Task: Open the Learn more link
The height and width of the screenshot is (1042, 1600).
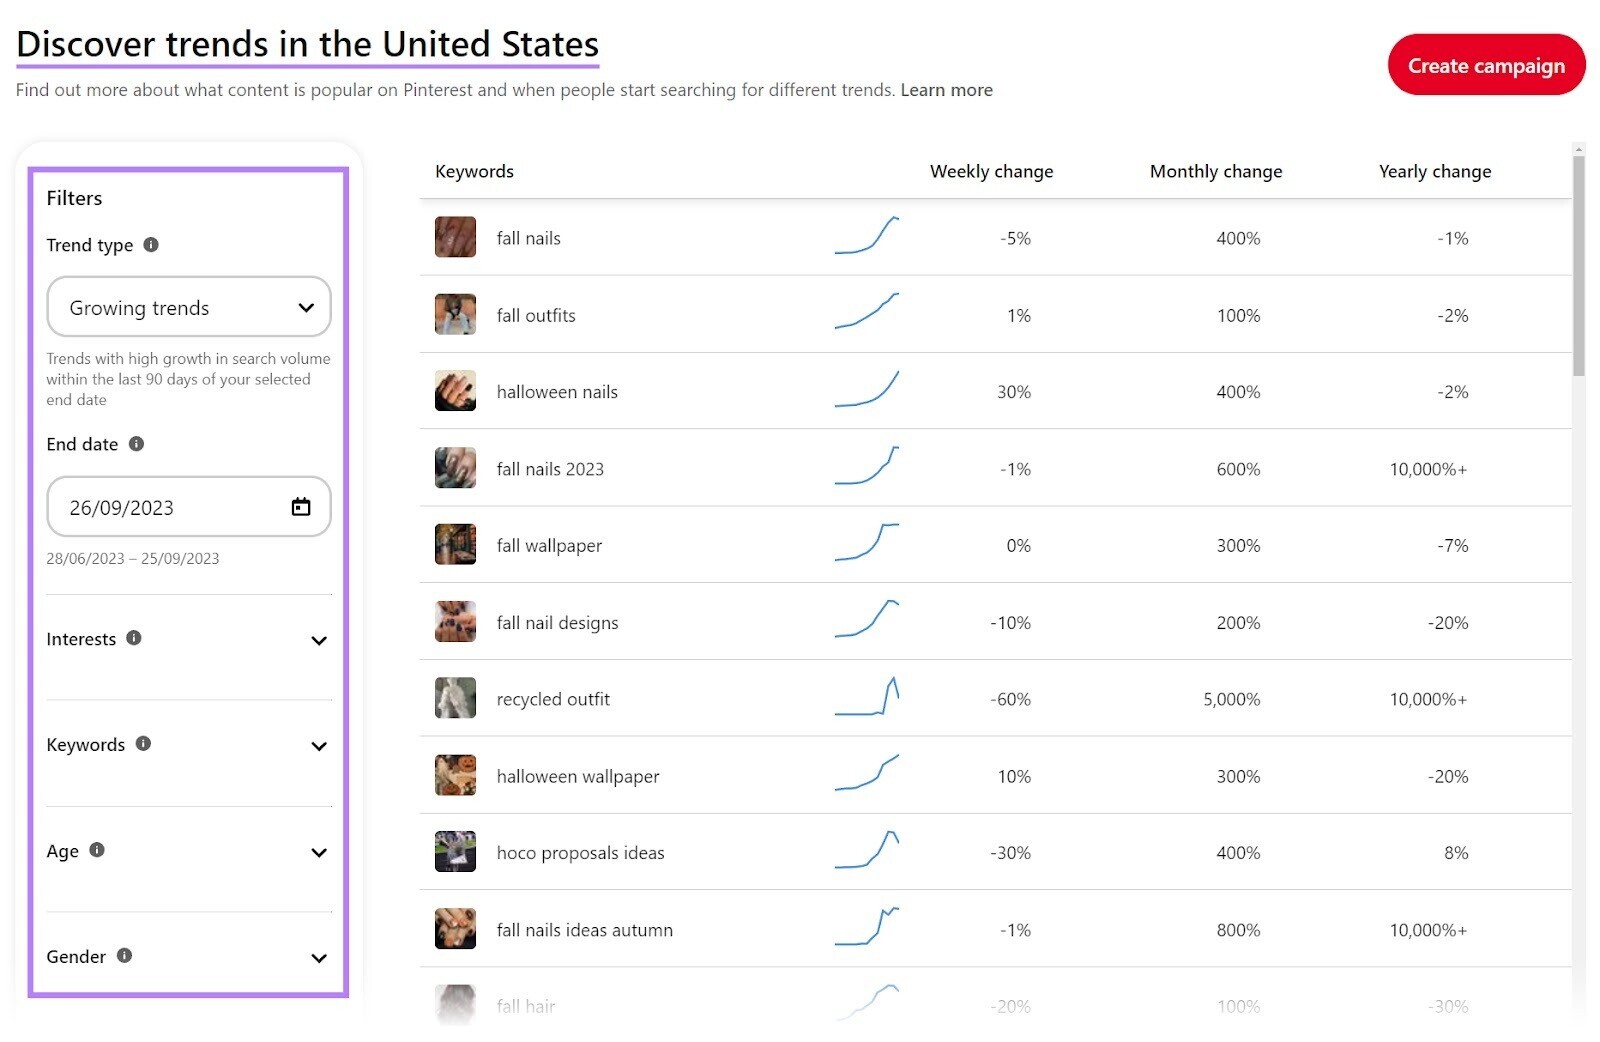Action: 945,89
